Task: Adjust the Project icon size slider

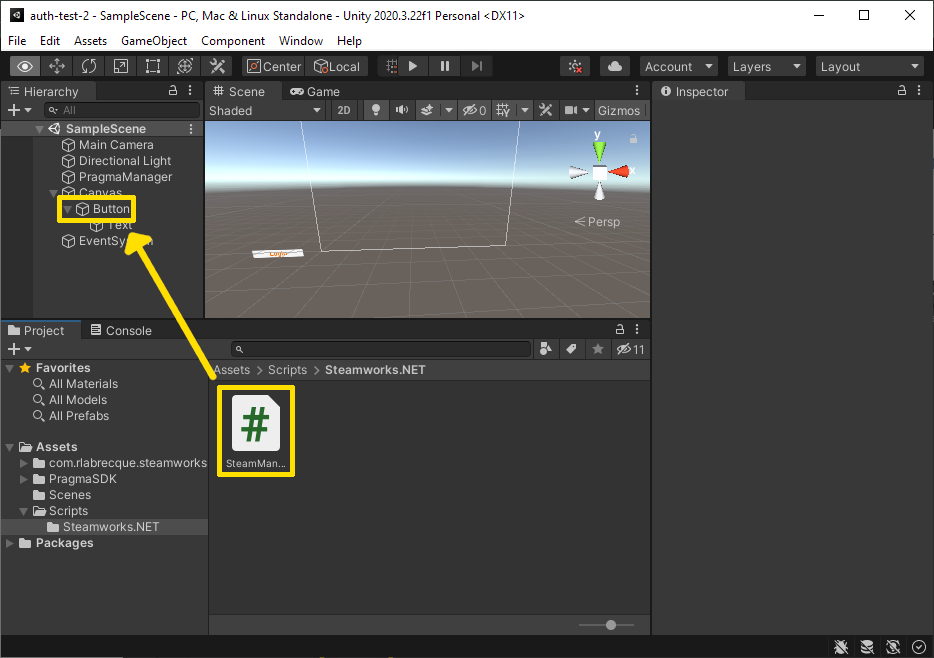Action: click(611, 625)
